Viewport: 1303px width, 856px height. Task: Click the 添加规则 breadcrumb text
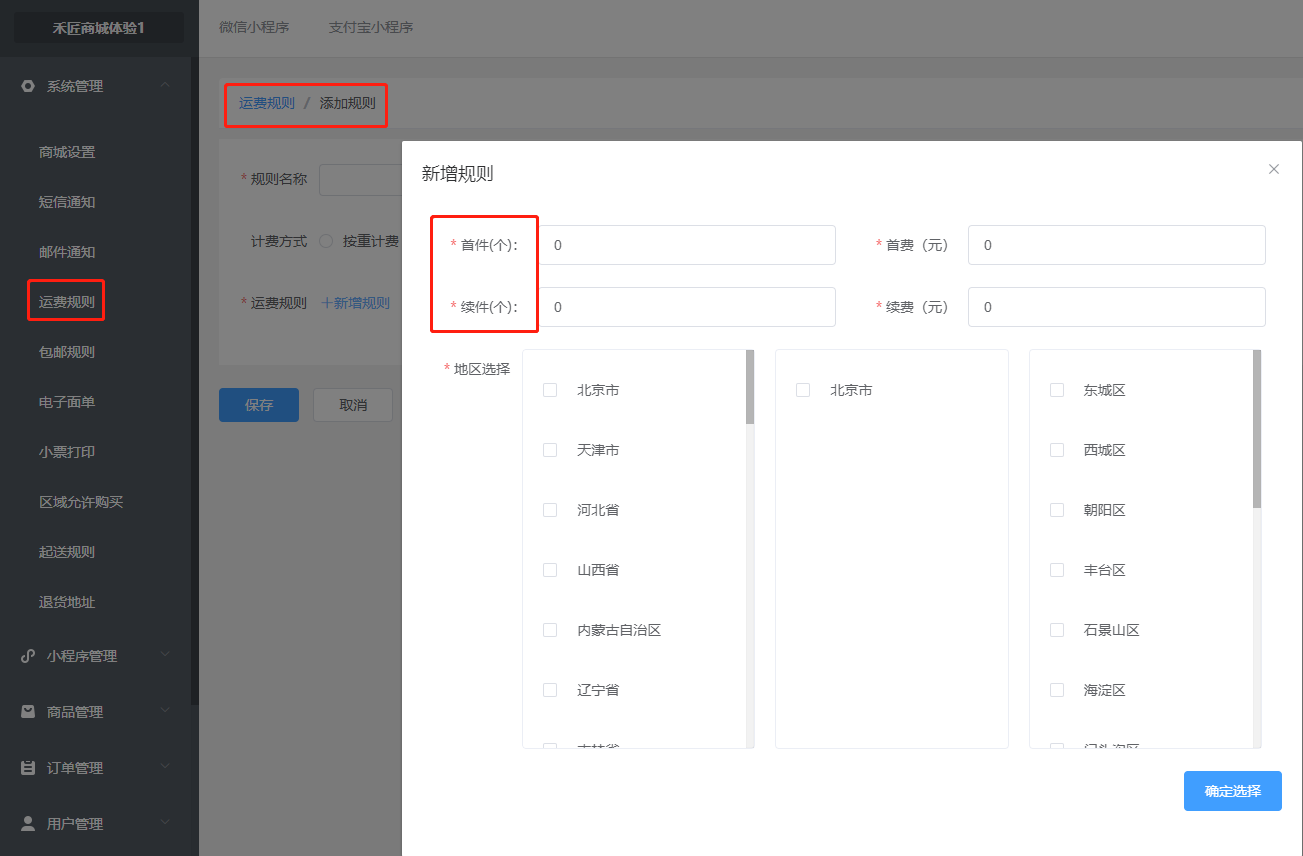[x=347, y=103]
